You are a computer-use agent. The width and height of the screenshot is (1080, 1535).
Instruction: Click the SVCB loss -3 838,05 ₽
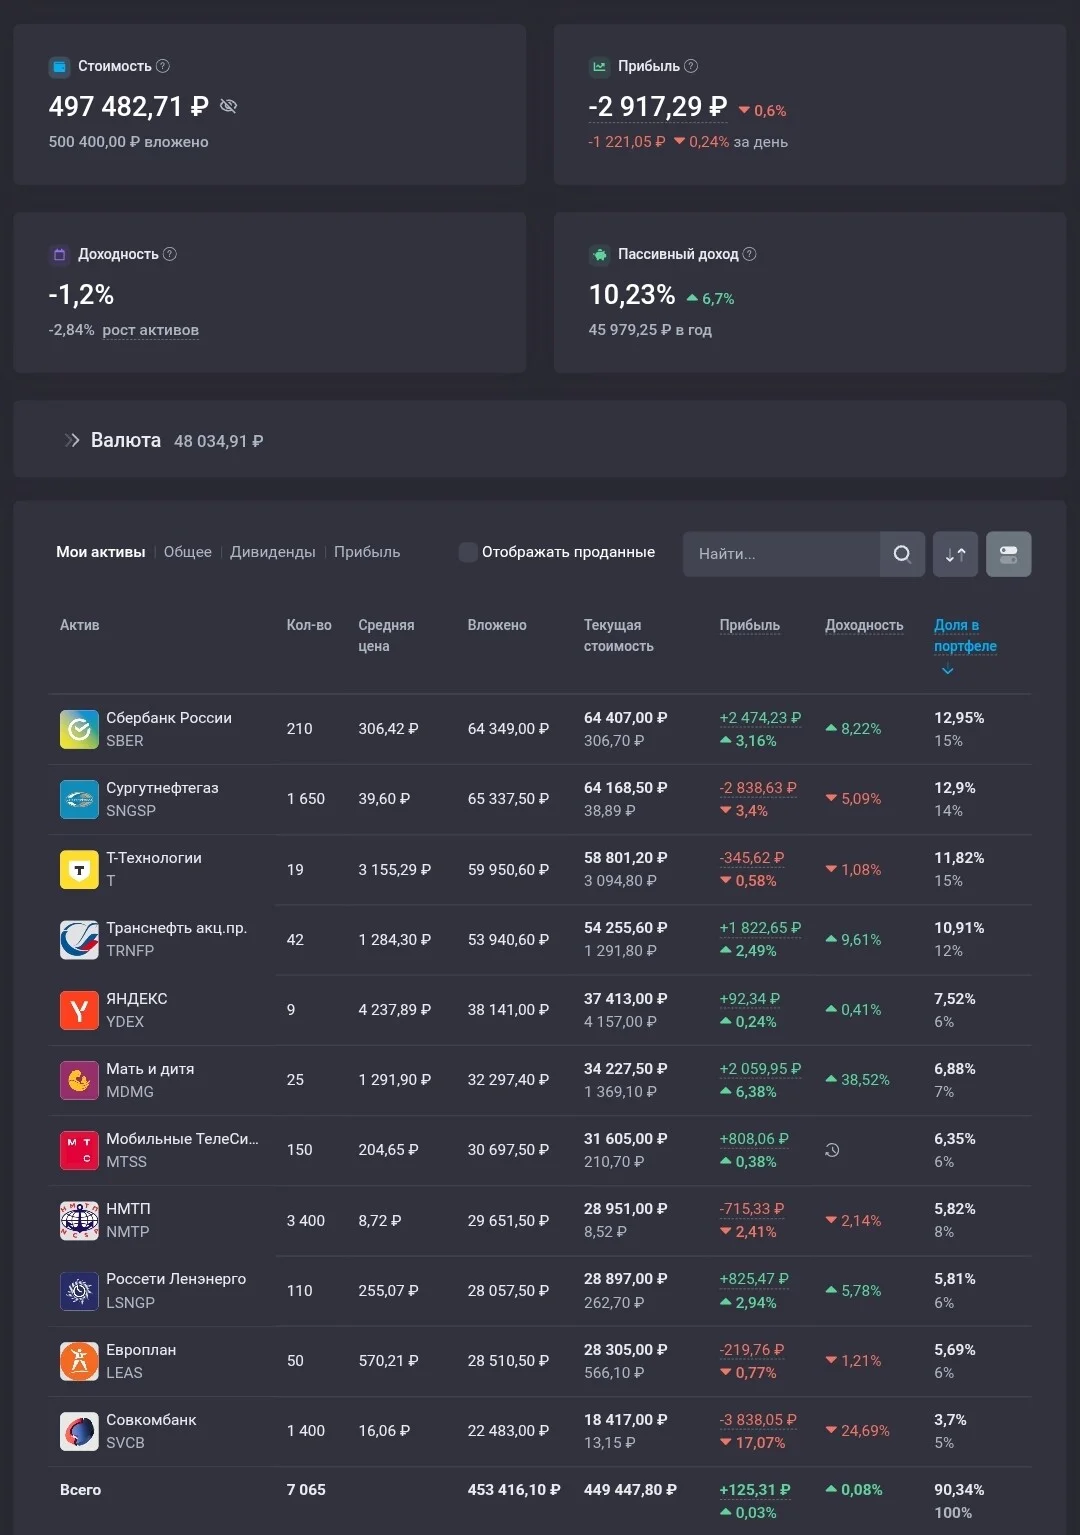point(758,1420)
